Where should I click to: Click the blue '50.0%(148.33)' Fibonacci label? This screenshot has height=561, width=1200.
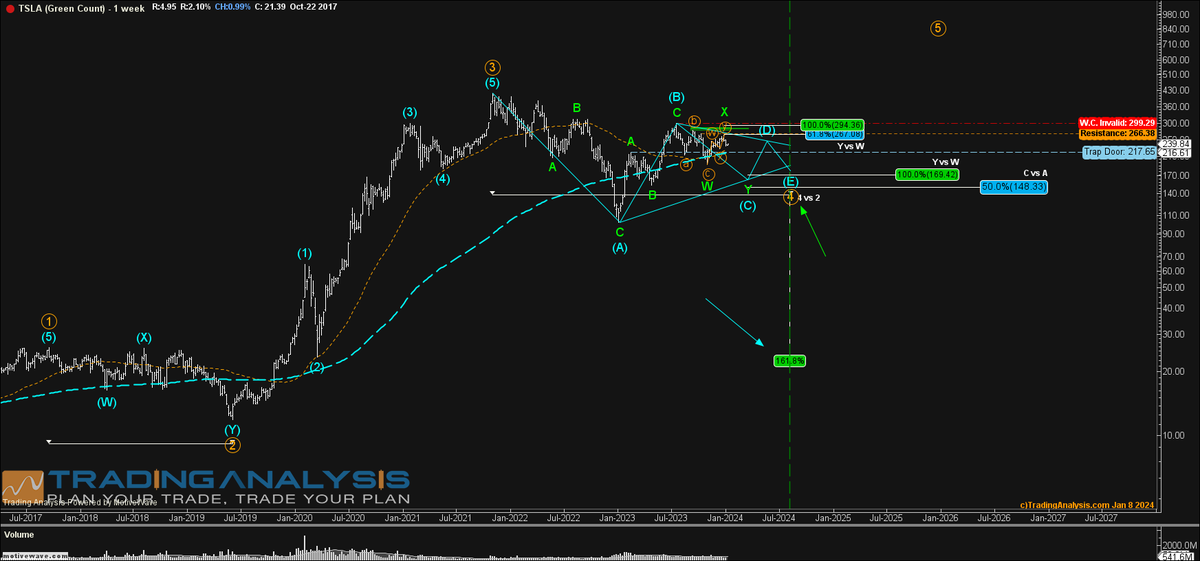pos(1014,187)
